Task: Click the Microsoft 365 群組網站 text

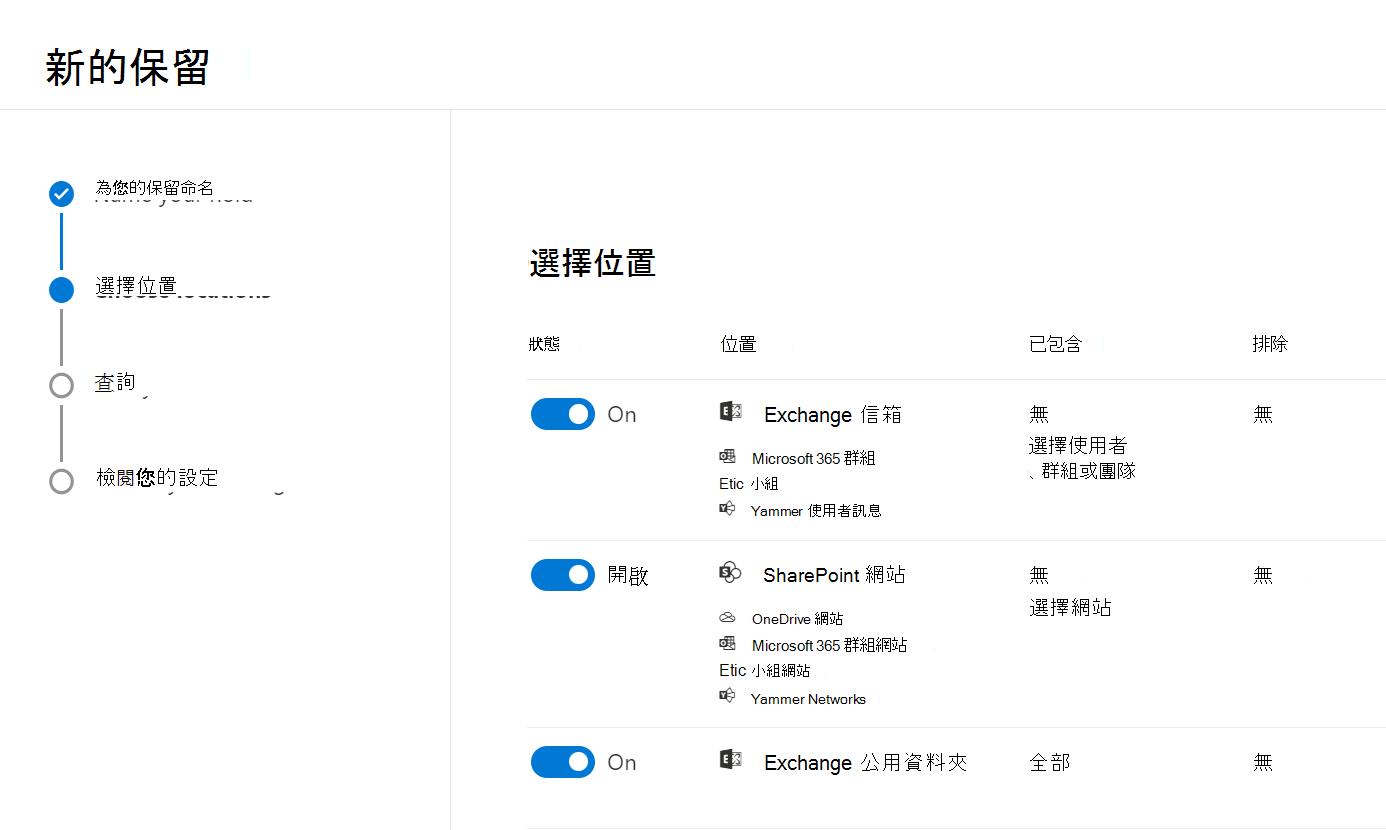Action: click(829, 645)
